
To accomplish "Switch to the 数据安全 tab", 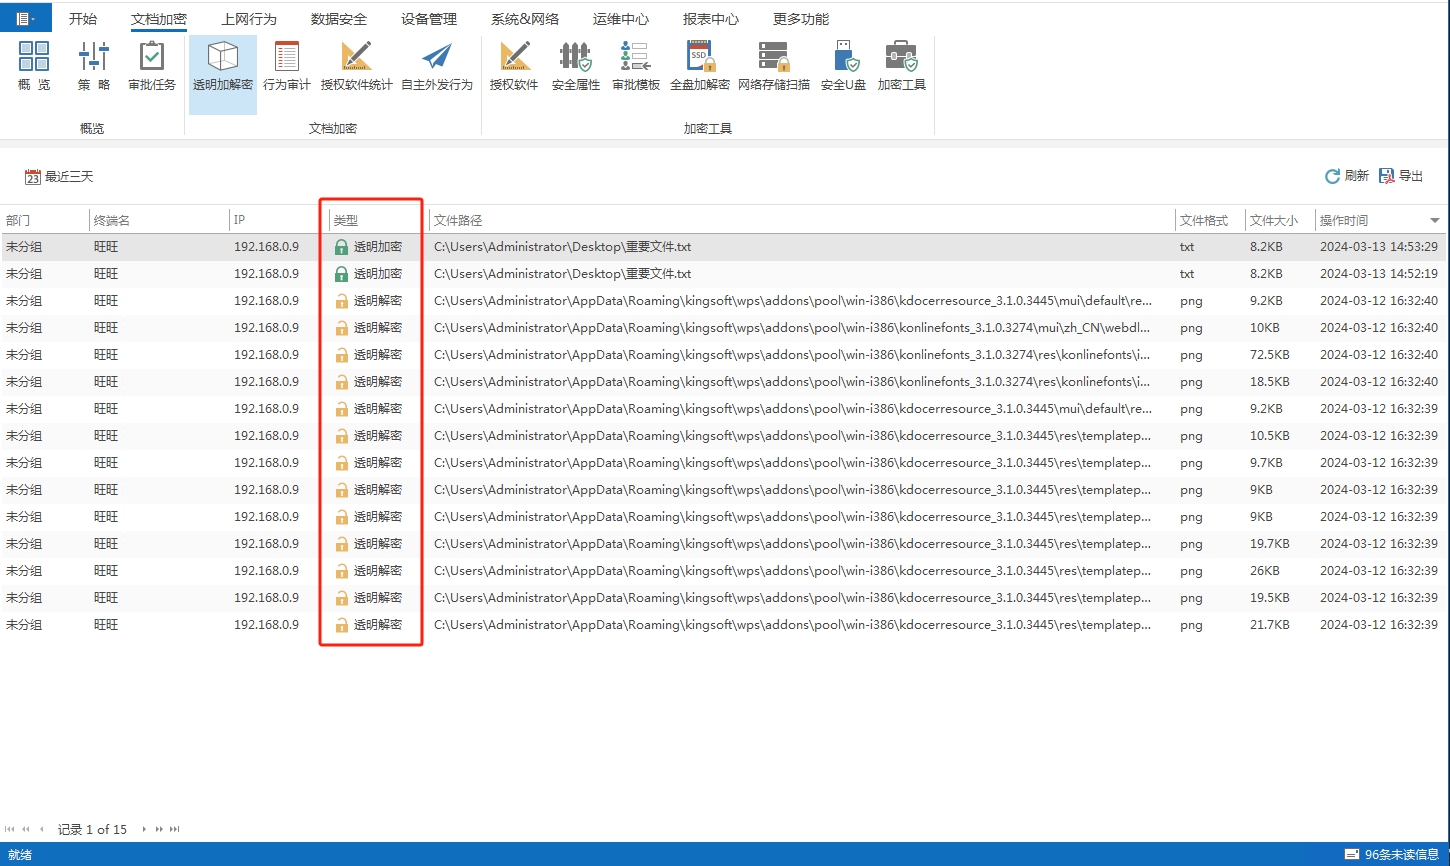I will [339, 19].
